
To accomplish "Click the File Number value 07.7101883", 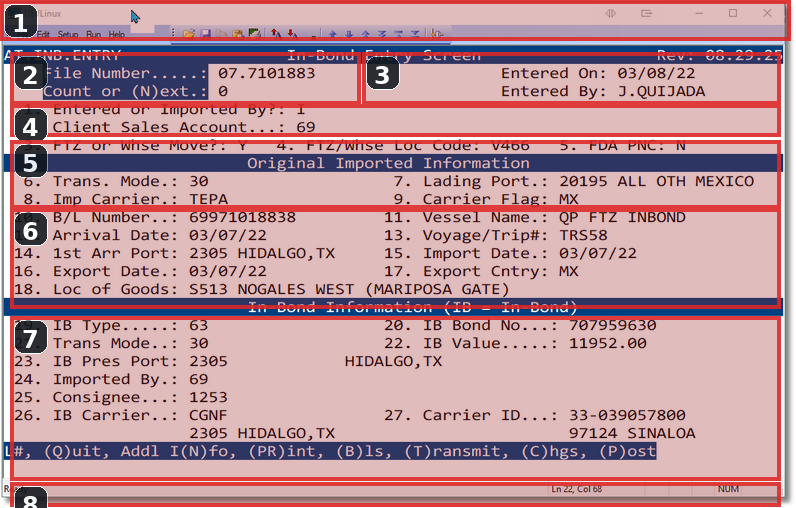I will tap(267, 73).
